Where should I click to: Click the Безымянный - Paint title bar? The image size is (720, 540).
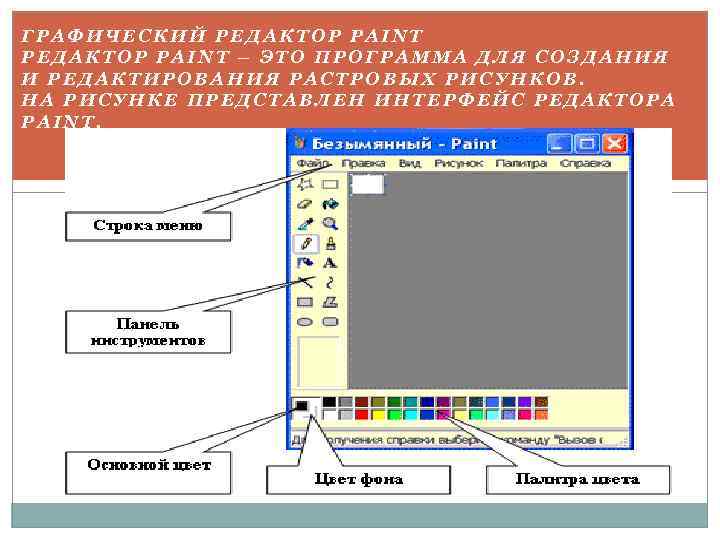[404, 144]
